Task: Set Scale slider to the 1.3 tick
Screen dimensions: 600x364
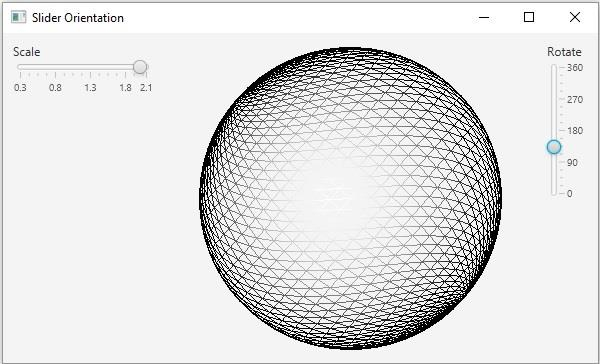Action: pos(90,67)
